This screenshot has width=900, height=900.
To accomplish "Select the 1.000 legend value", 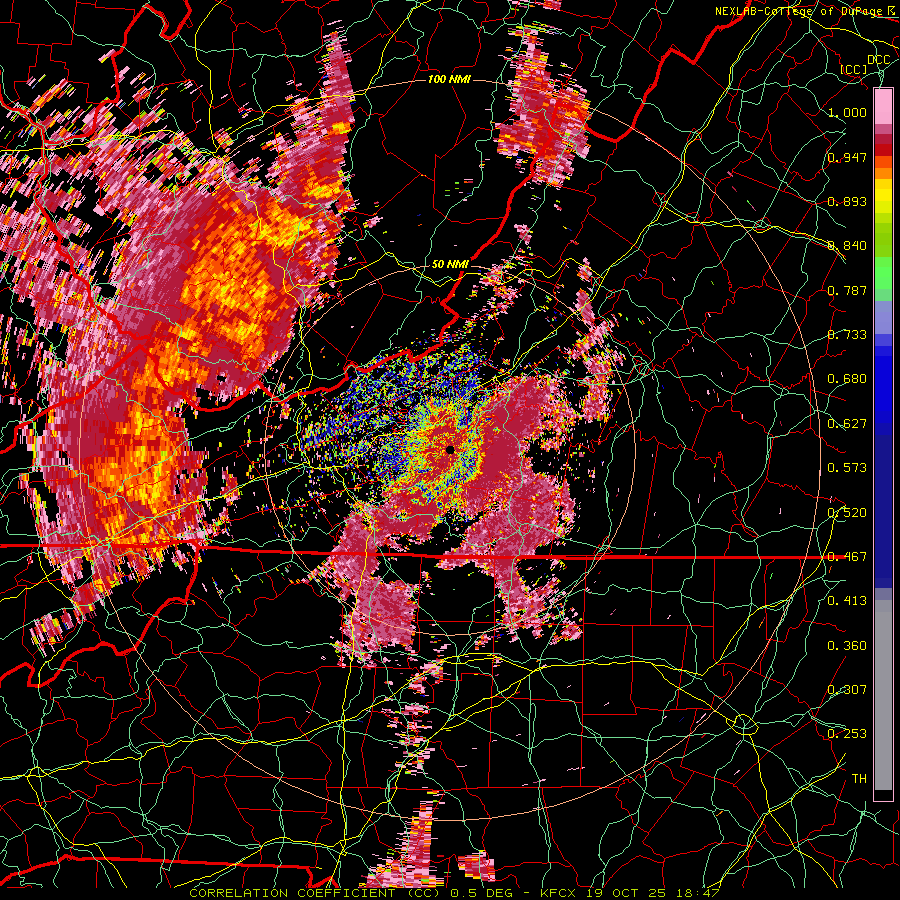I will pyautogui.click(x=847, y=112).
